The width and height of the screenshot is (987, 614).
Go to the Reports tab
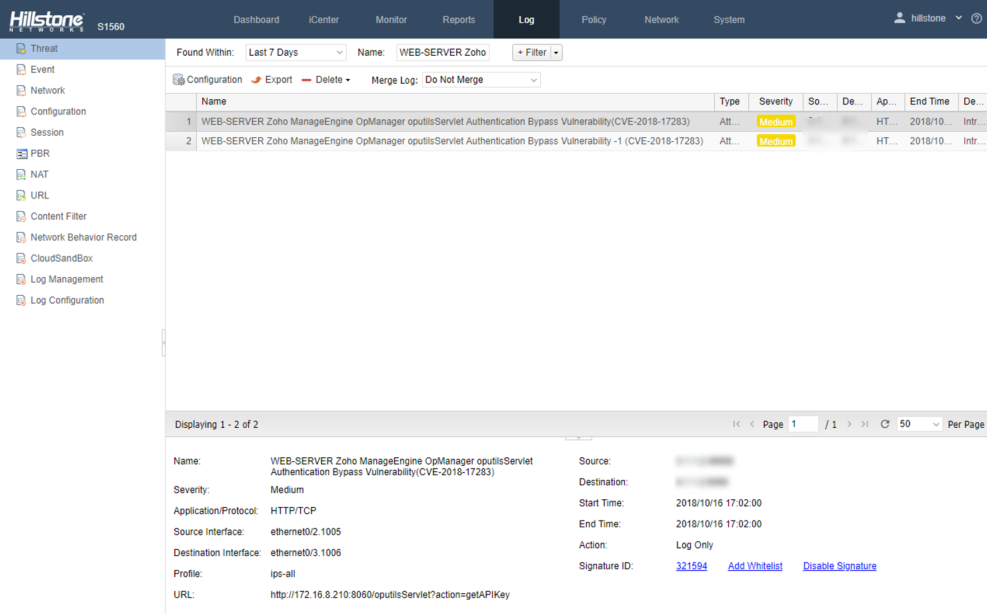458,20
